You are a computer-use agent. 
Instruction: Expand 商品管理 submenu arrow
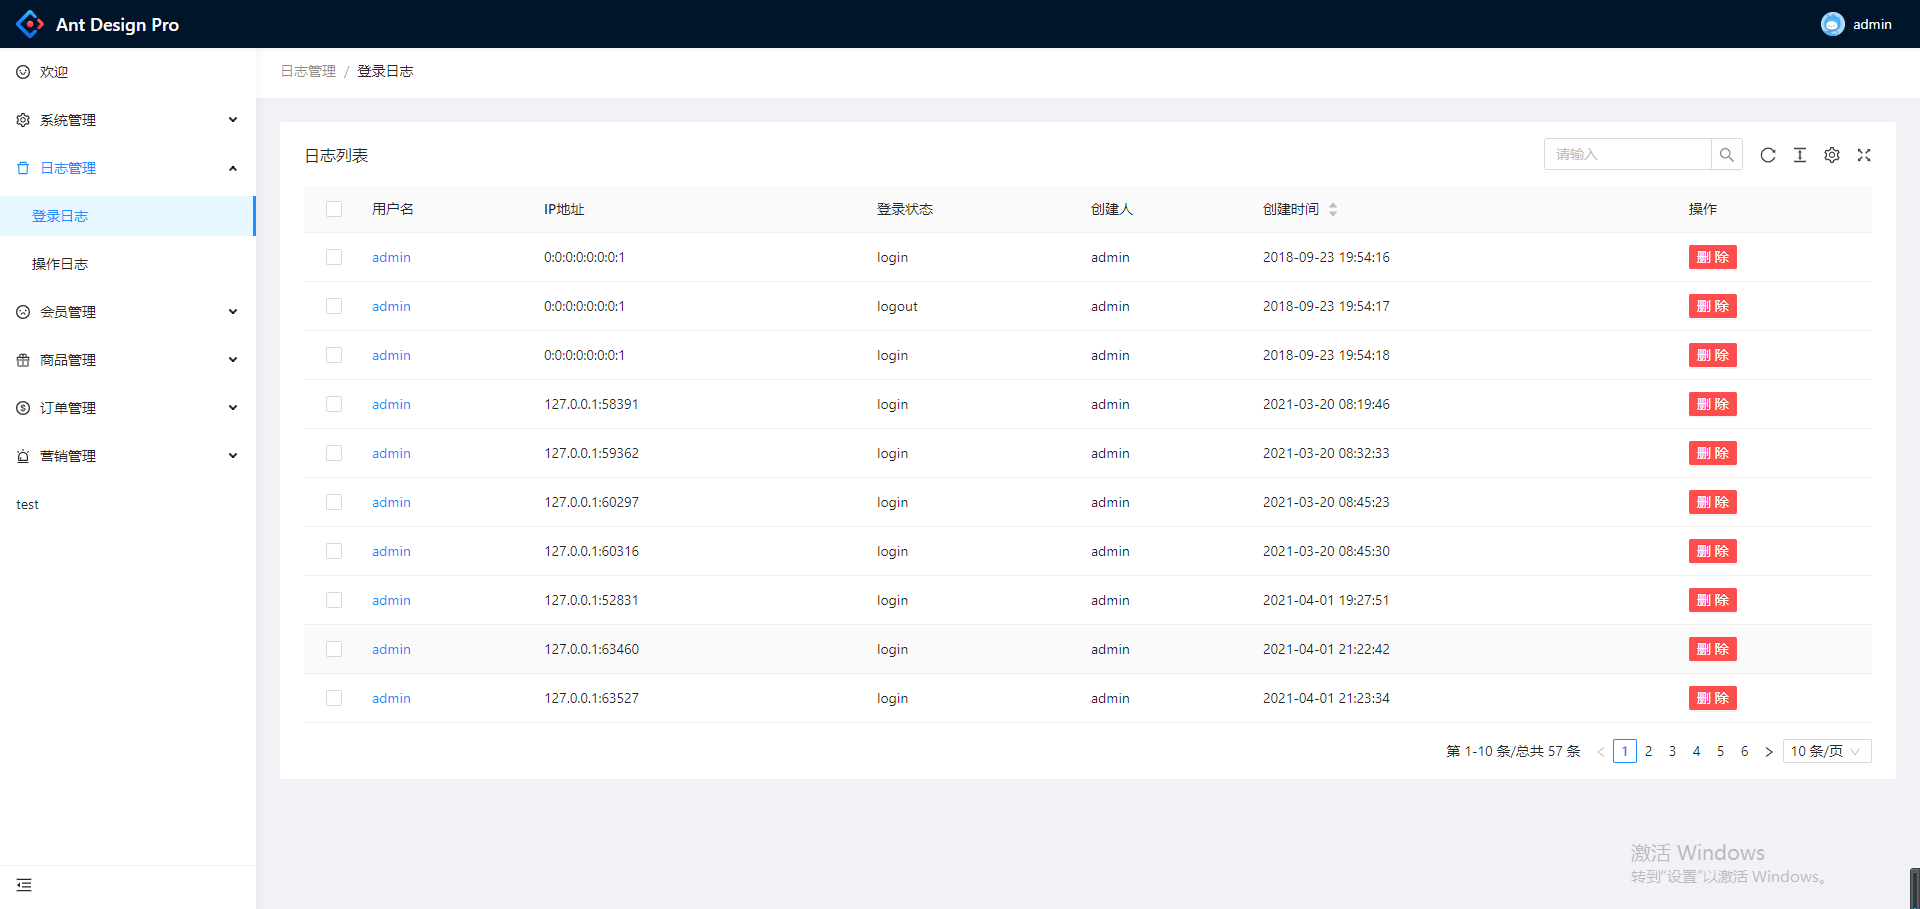coord(233,360)
